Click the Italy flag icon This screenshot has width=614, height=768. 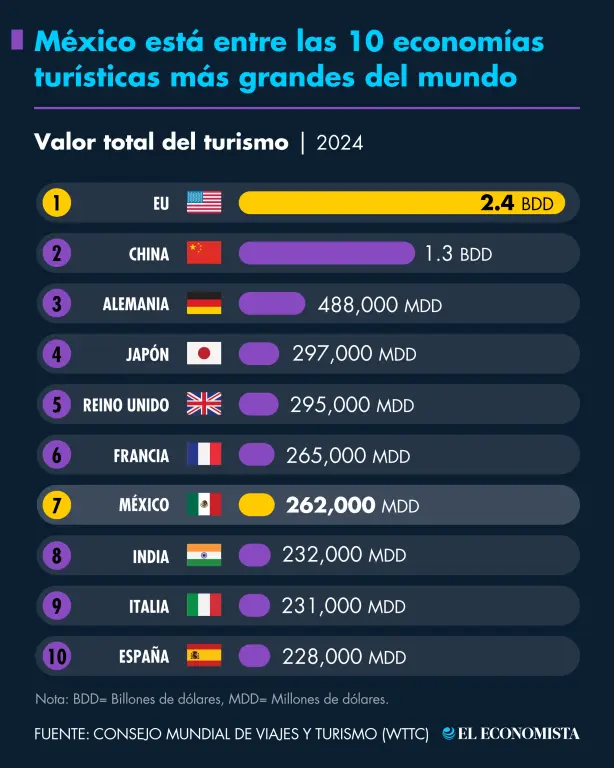(204, 606)
